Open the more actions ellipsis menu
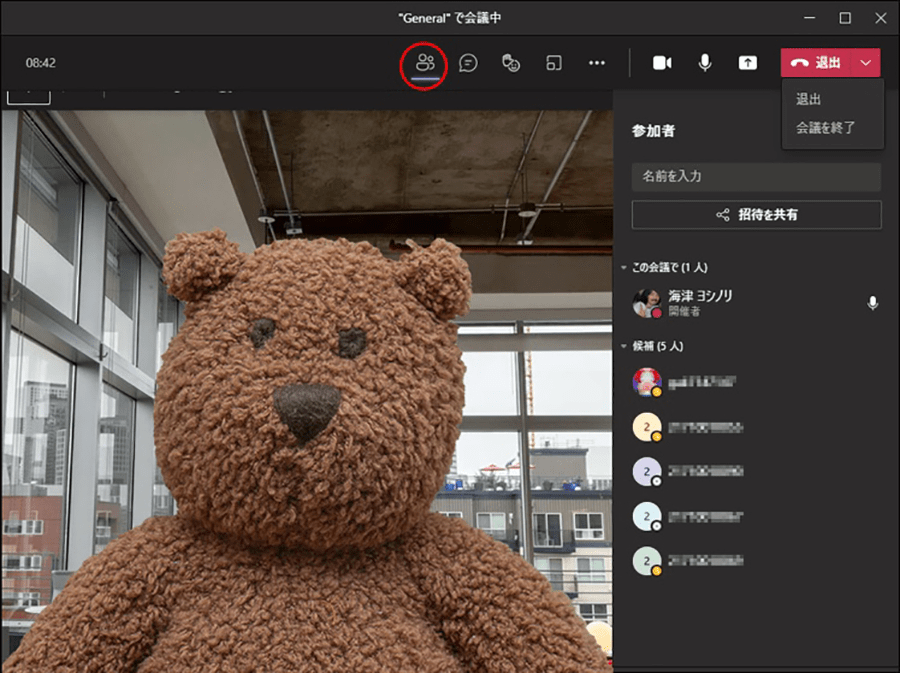 [597, 63]
